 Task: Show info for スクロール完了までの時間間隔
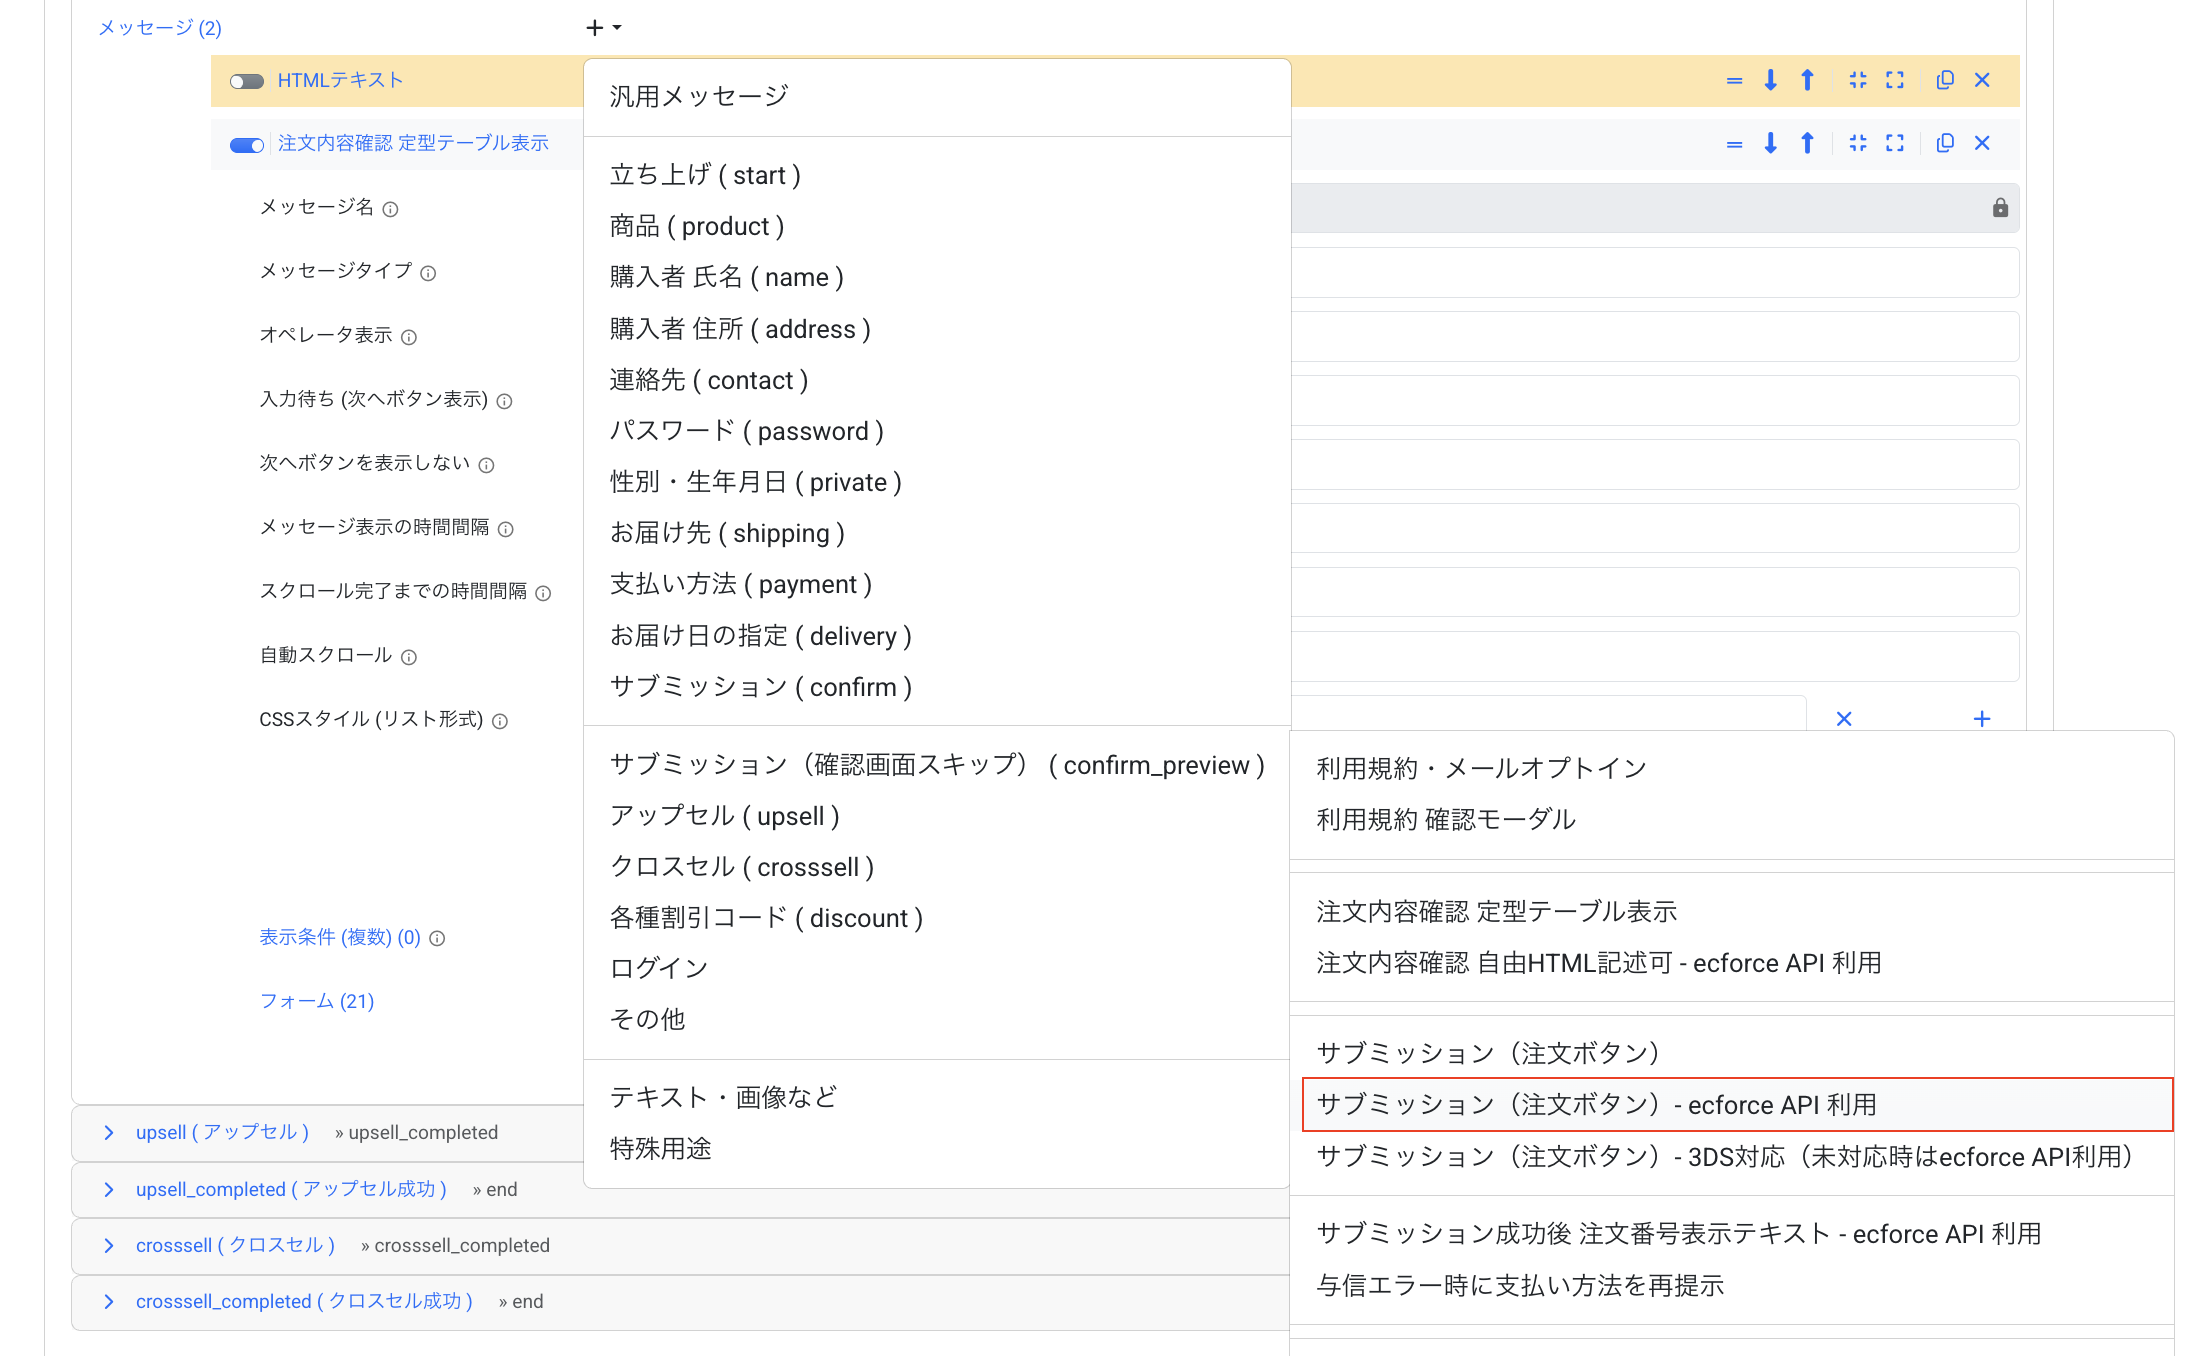click(543, 593)
